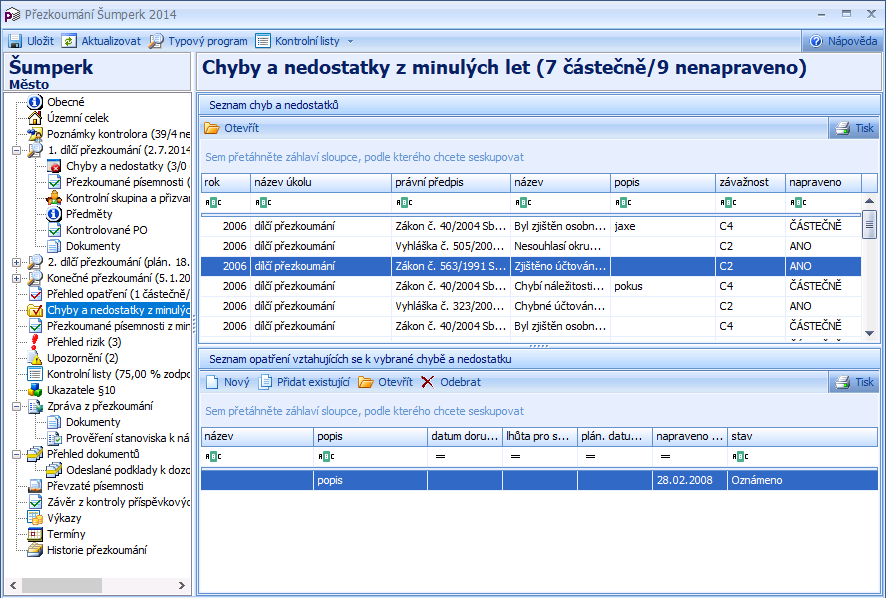Screen dimensions: 886x598
Task: Click the Uložit save icon
Action: click(x=15, y=41)
